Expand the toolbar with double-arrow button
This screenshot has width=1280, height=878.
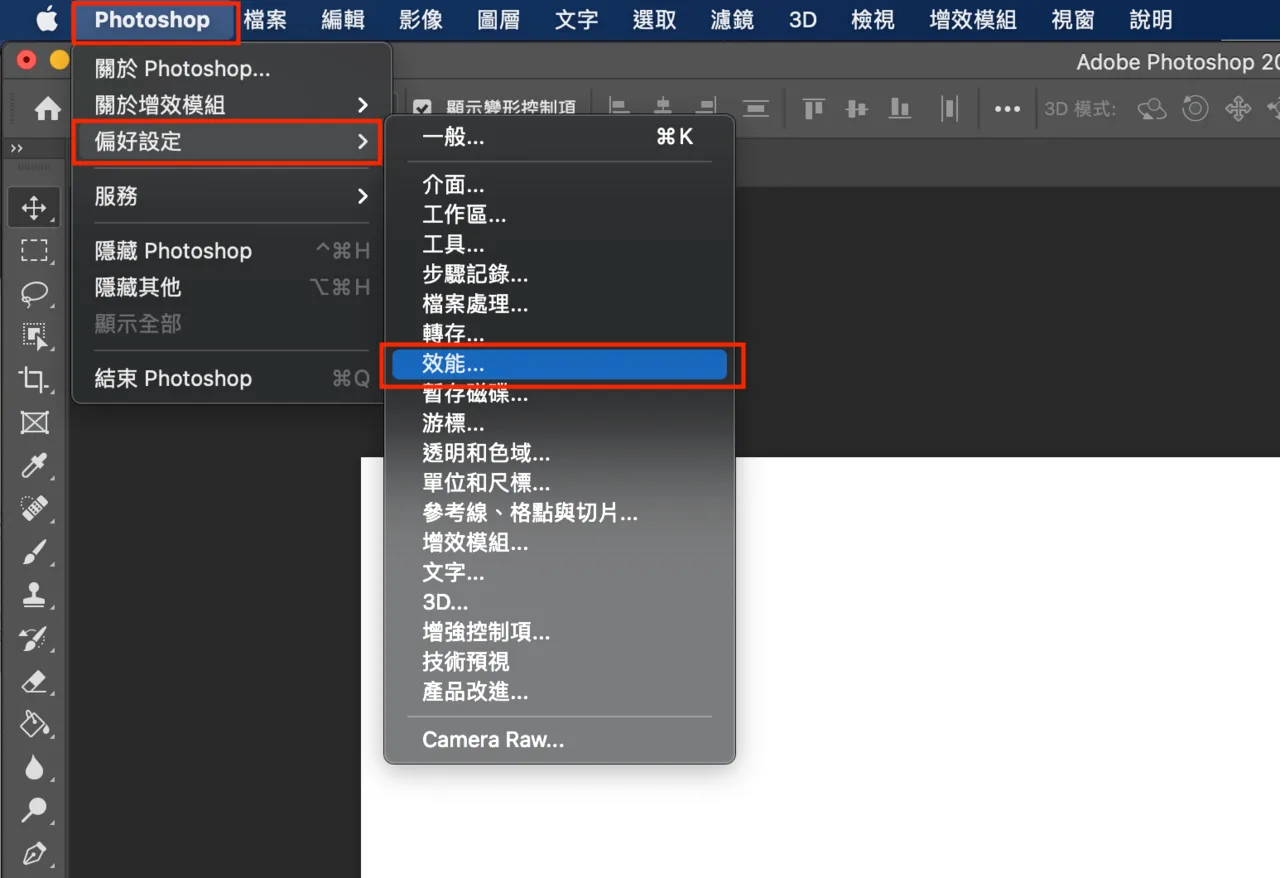click(x=16, y=148)
